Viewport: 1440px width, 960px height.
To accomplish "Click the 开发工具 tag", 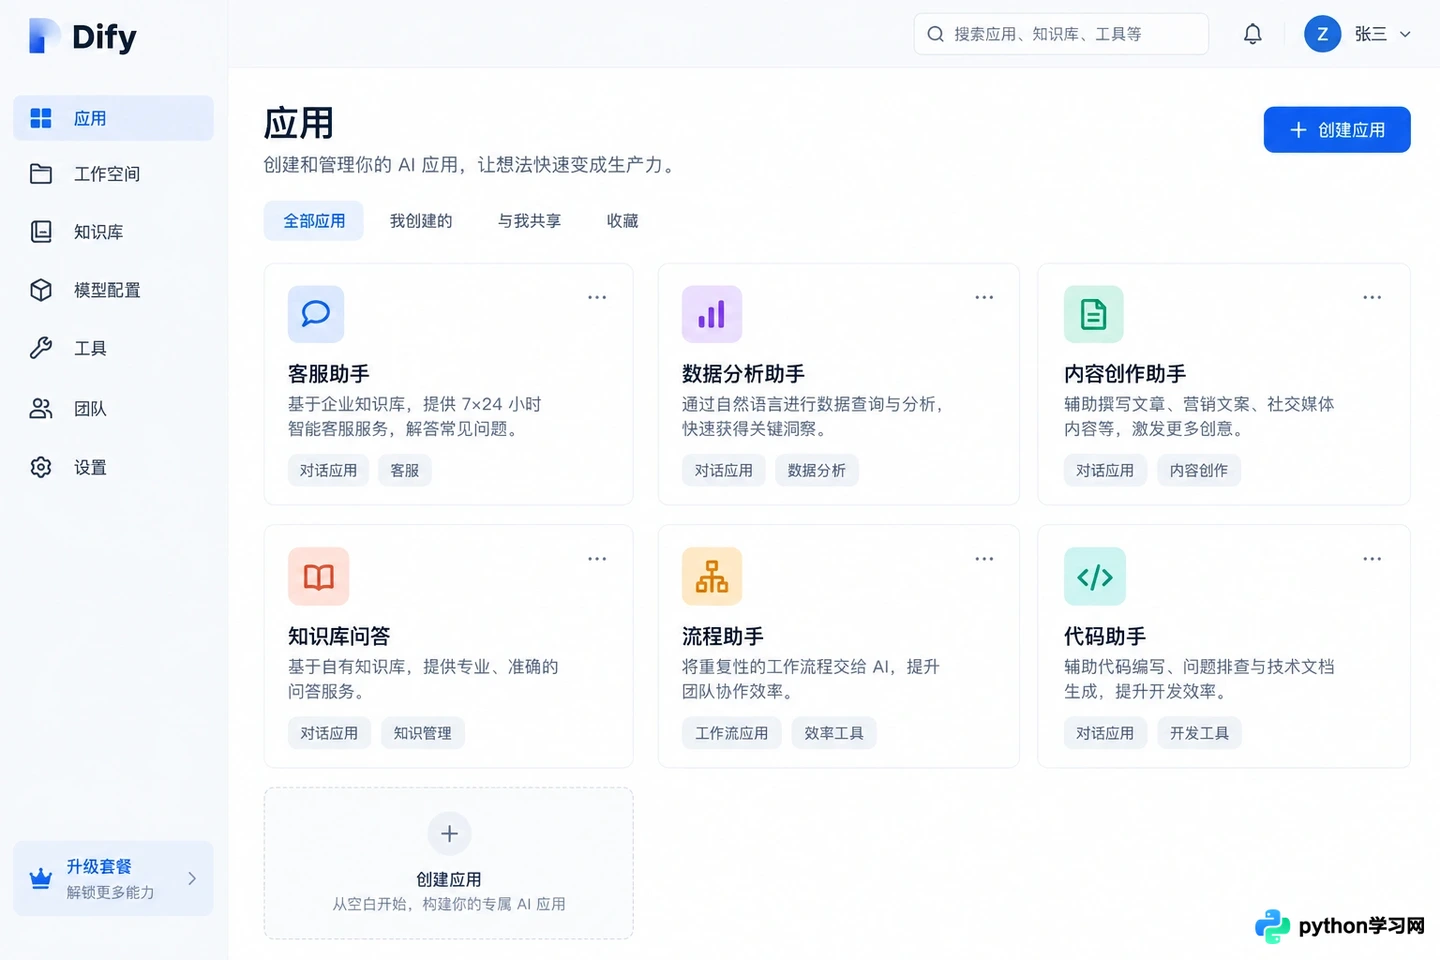I will coord(1199,733).
